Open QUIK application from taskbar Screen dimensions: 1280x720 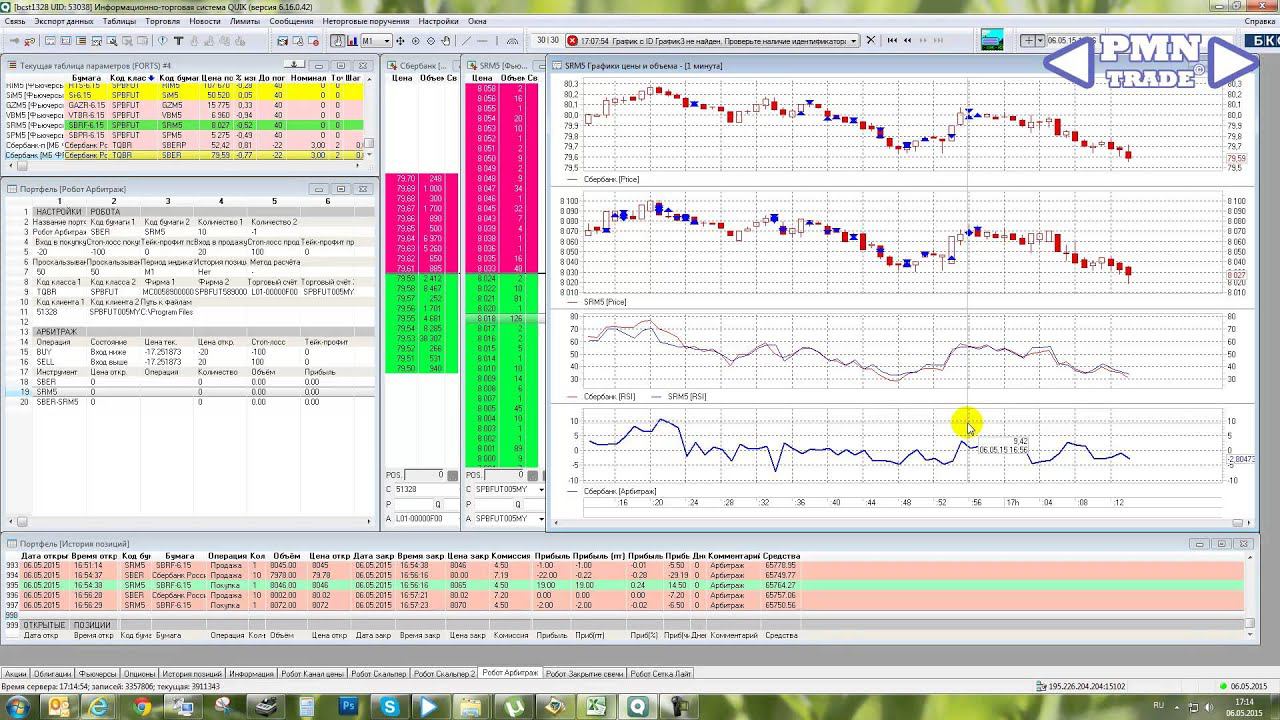tap(636, 707)
